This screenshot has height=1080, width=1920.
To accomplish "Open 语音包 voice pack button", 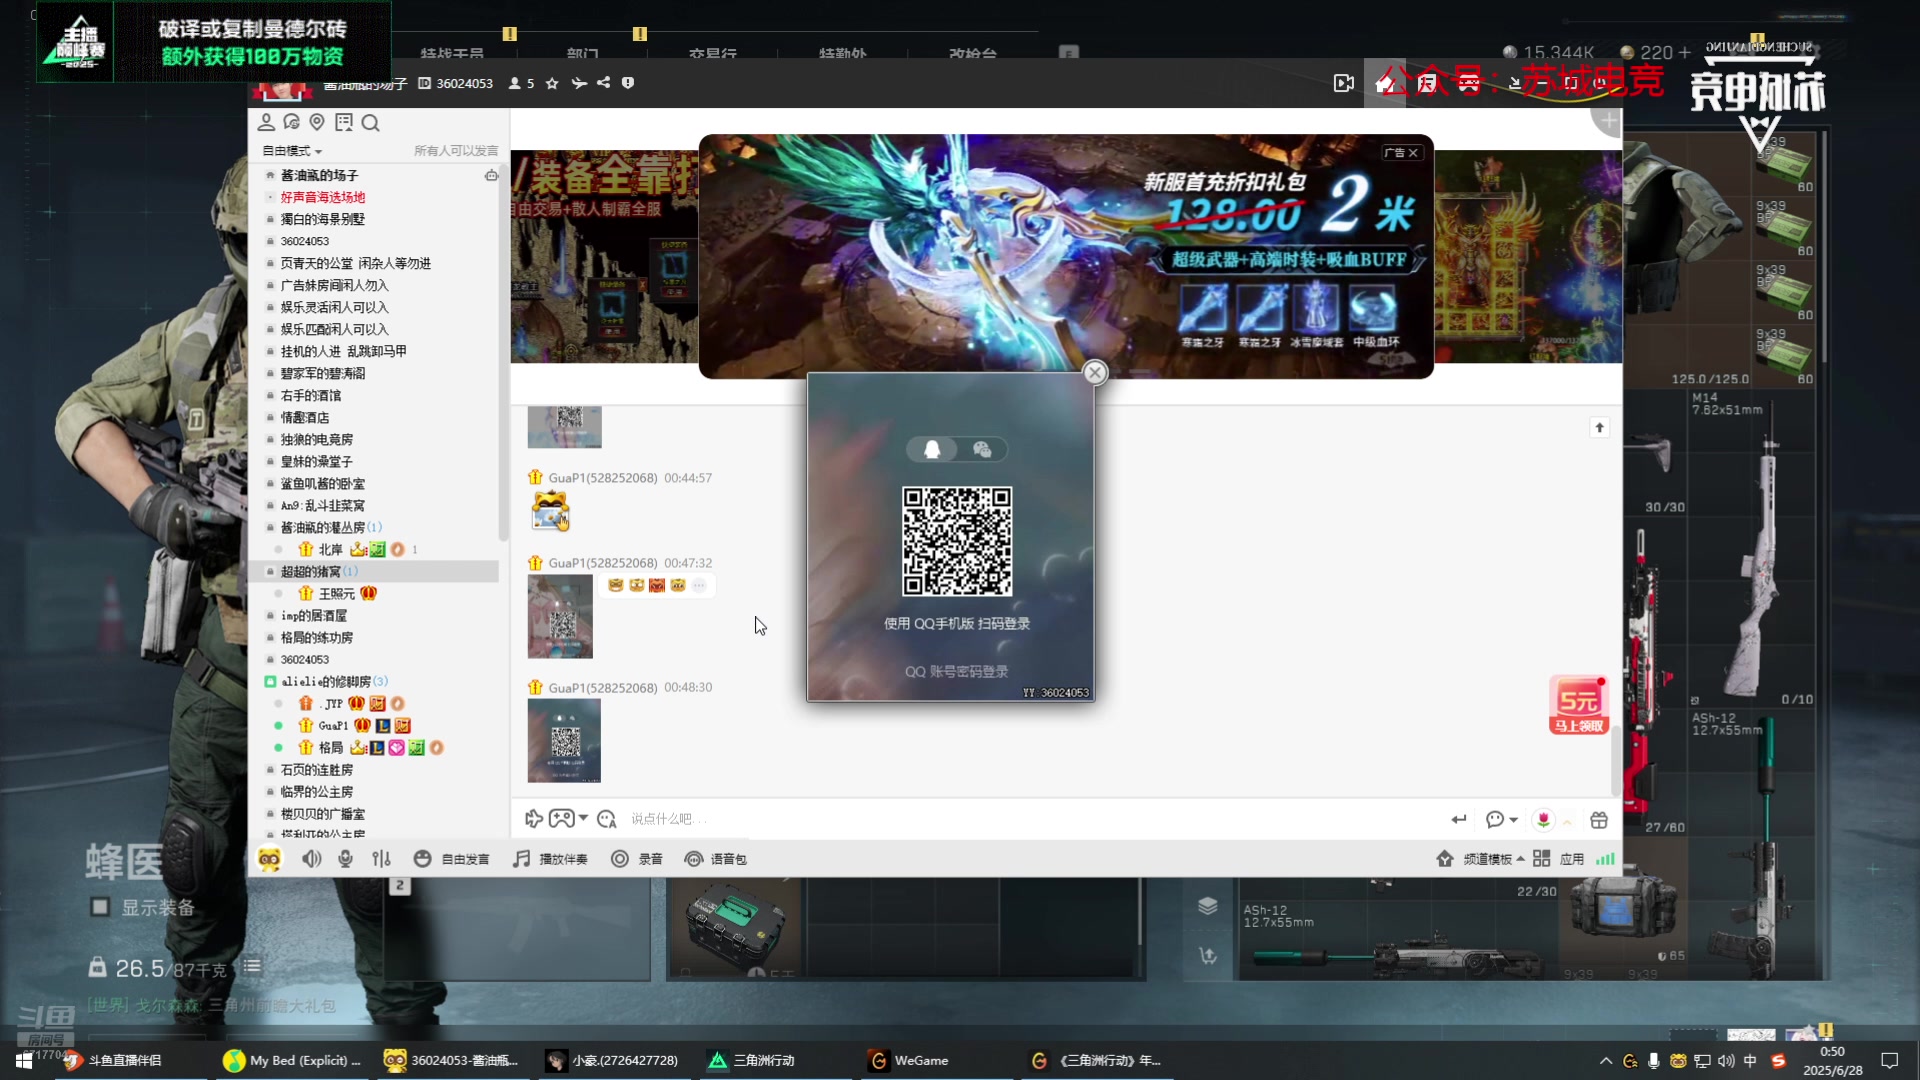I will (716, 859).
